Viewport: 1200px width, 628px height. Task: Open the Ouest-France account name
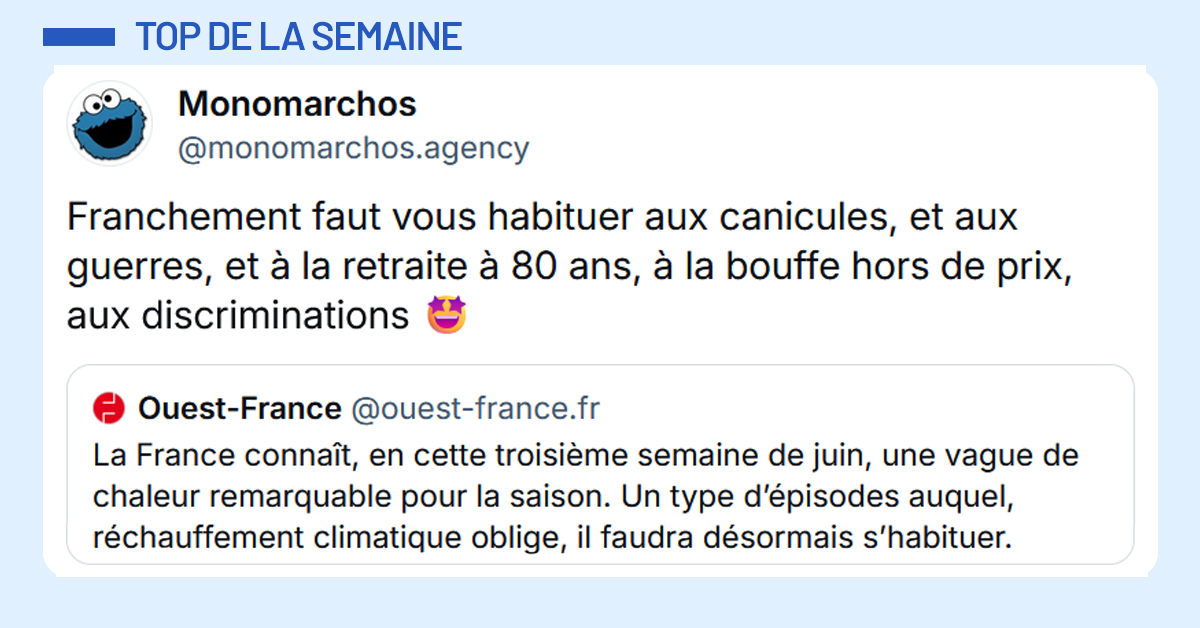click(239, 409)
